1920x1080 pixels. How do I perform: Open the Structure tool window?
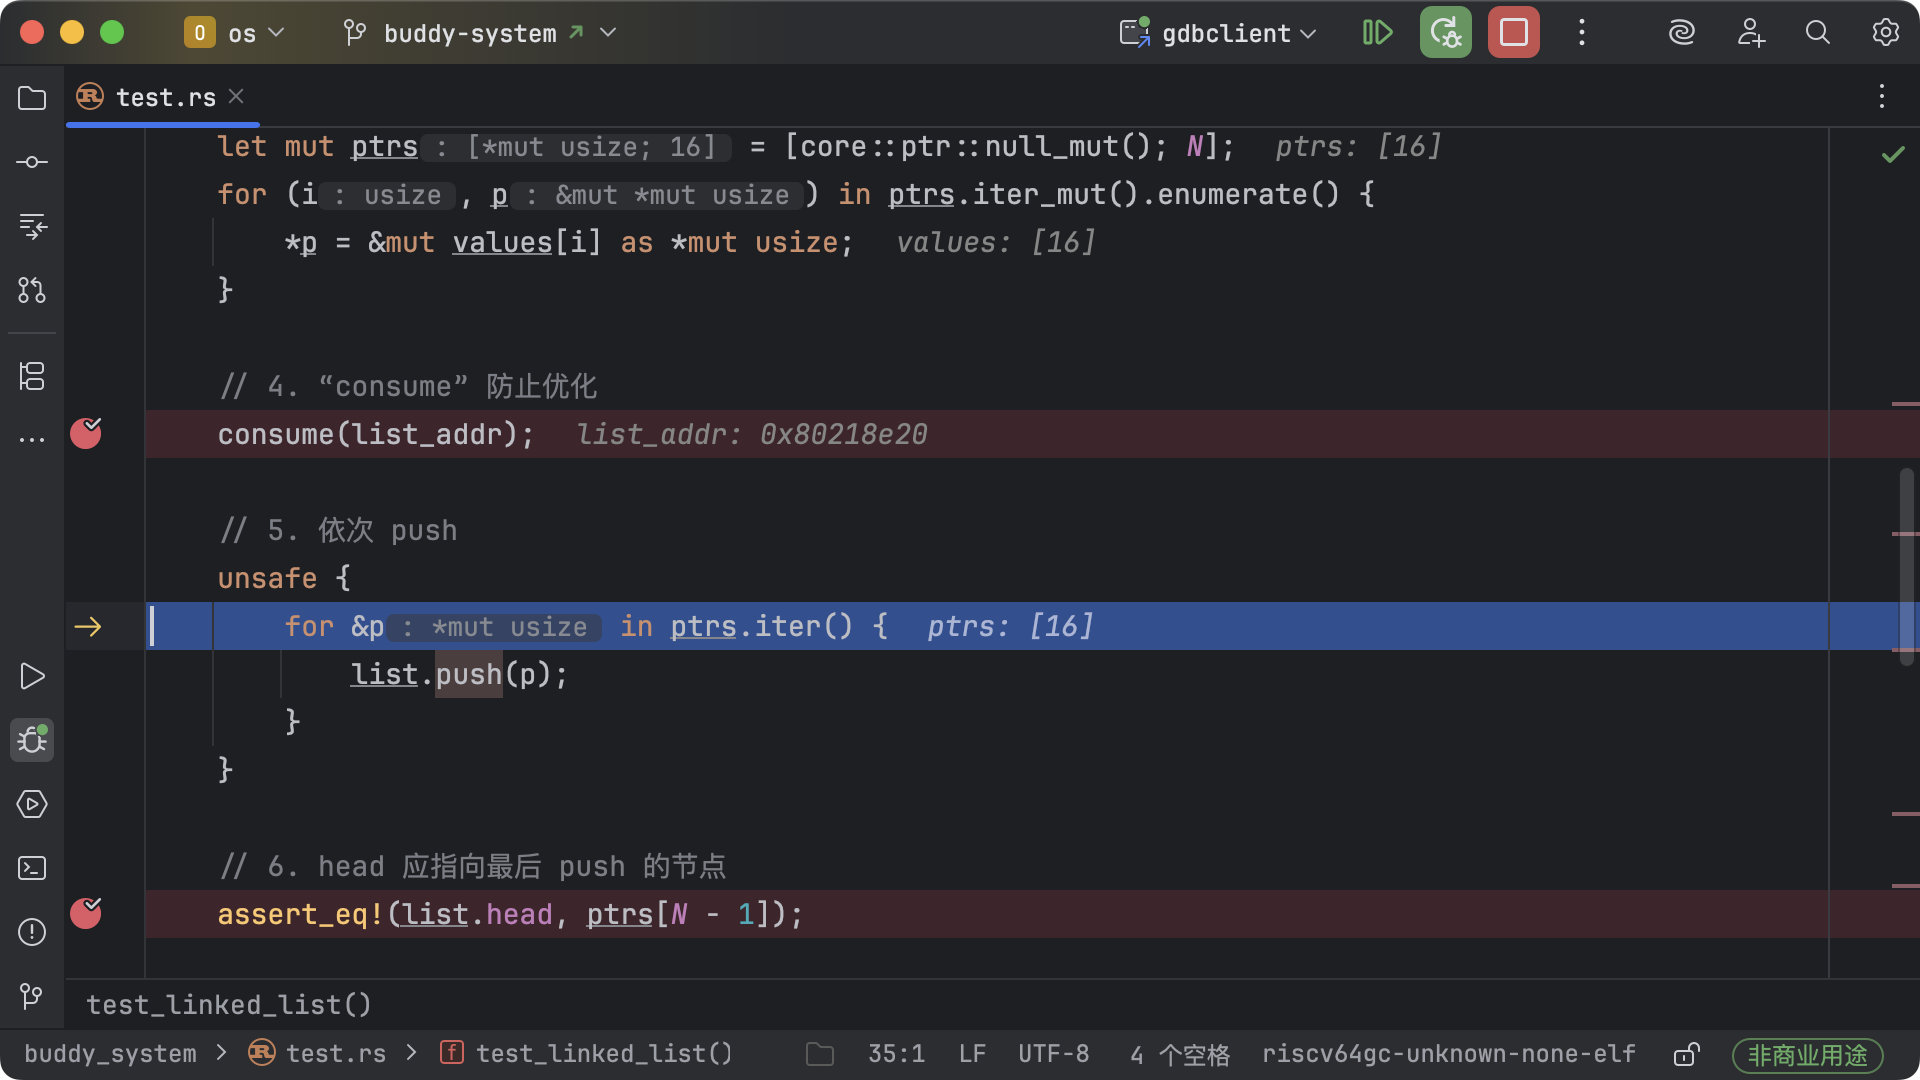tap(32, 376)
